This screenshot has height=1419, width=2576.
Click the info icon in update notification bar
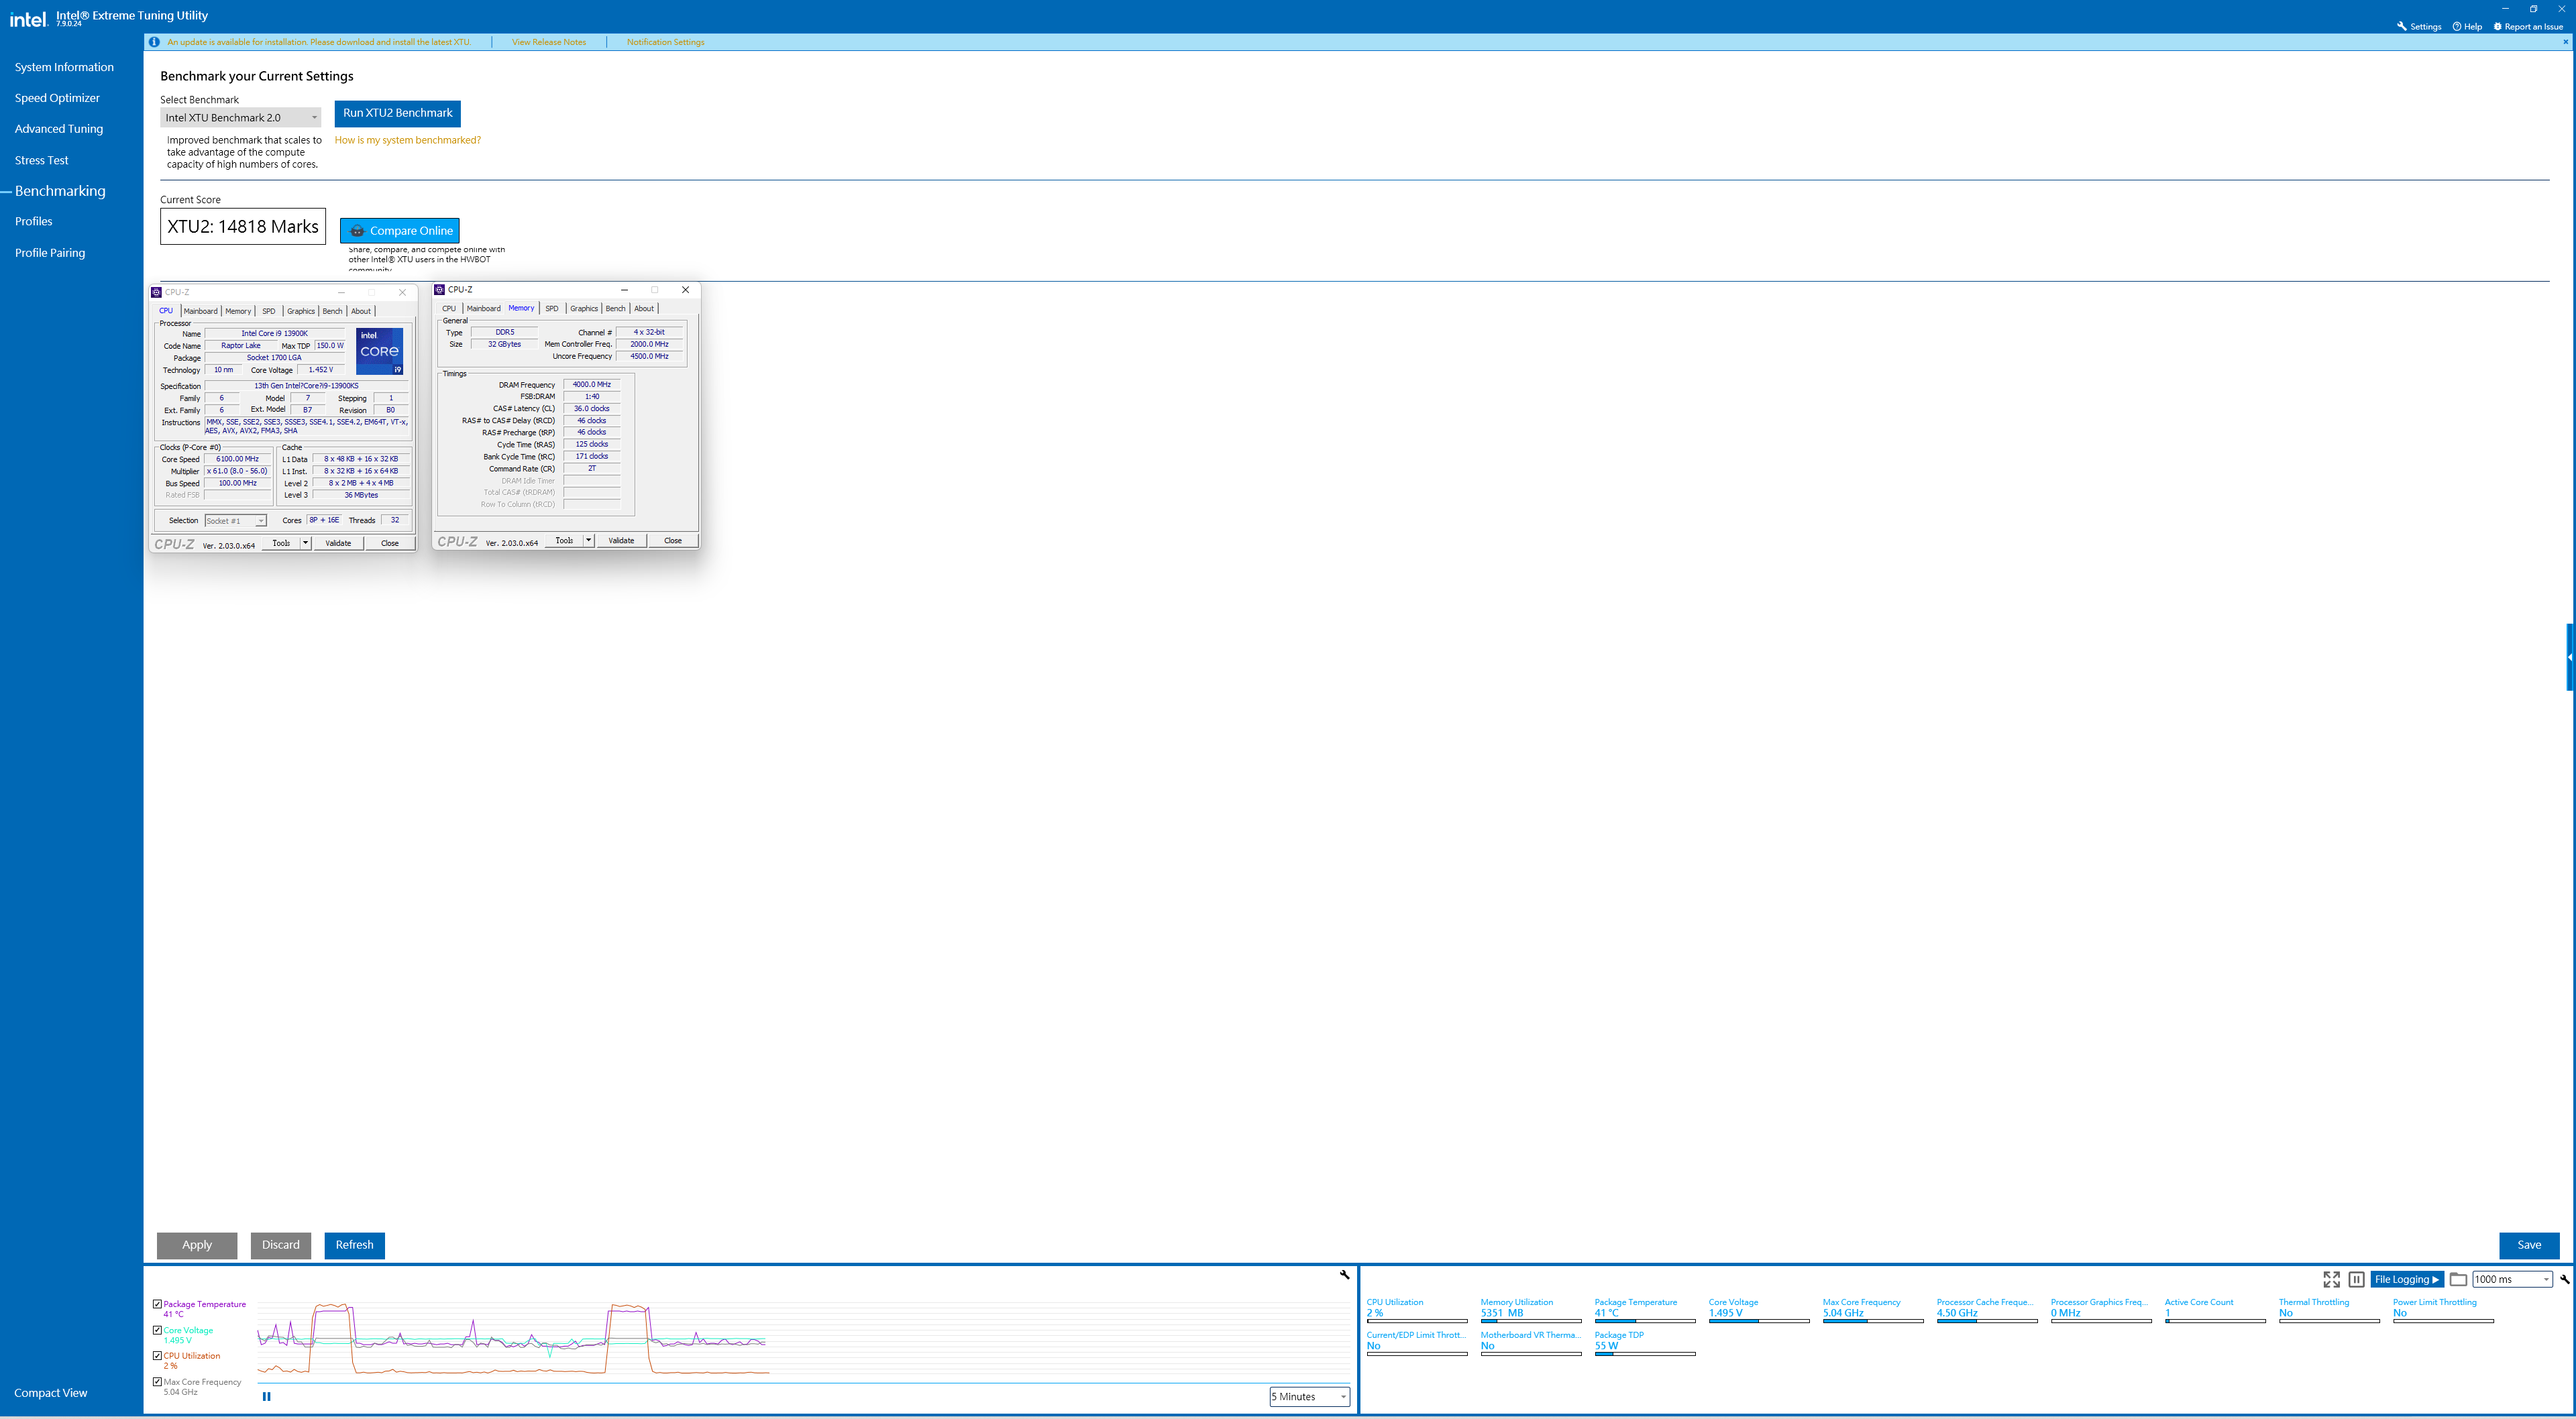(x=154, y=42)
